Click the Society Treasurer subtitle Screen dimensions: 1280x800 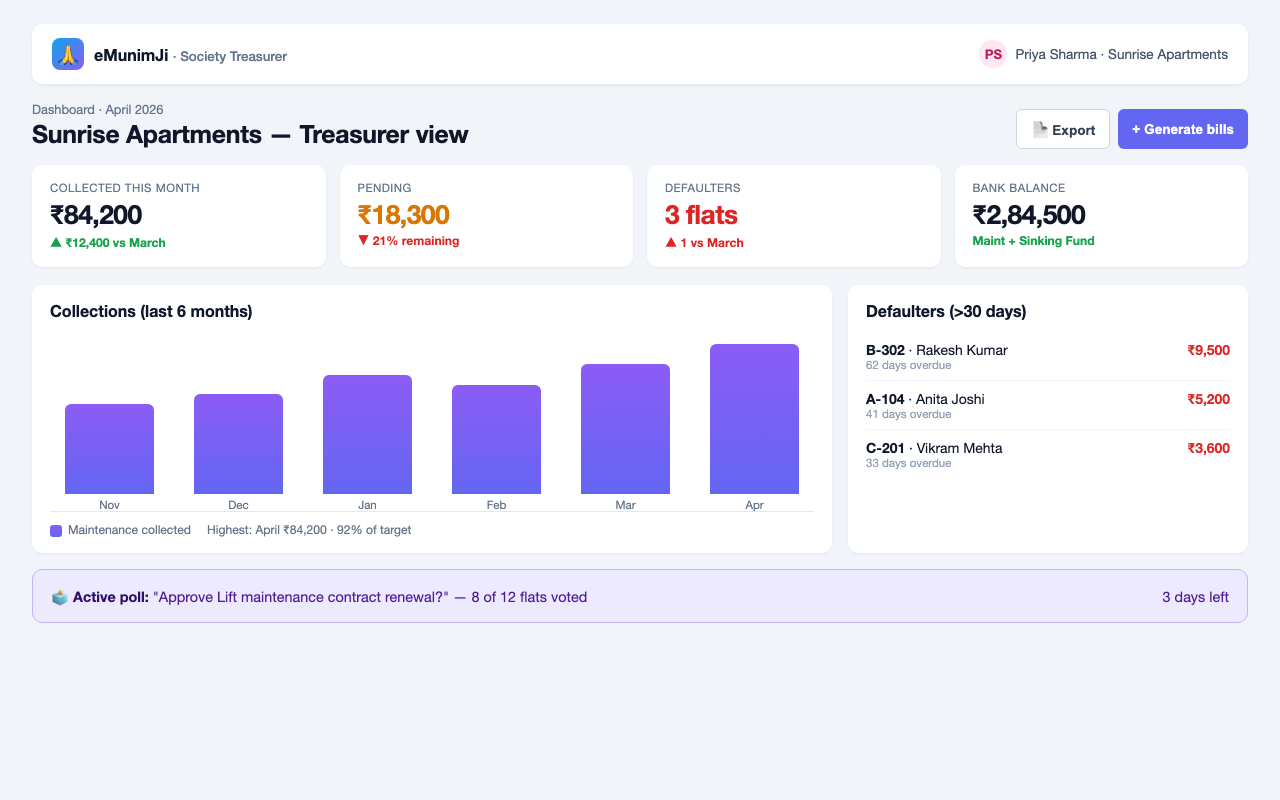(233, 57)
